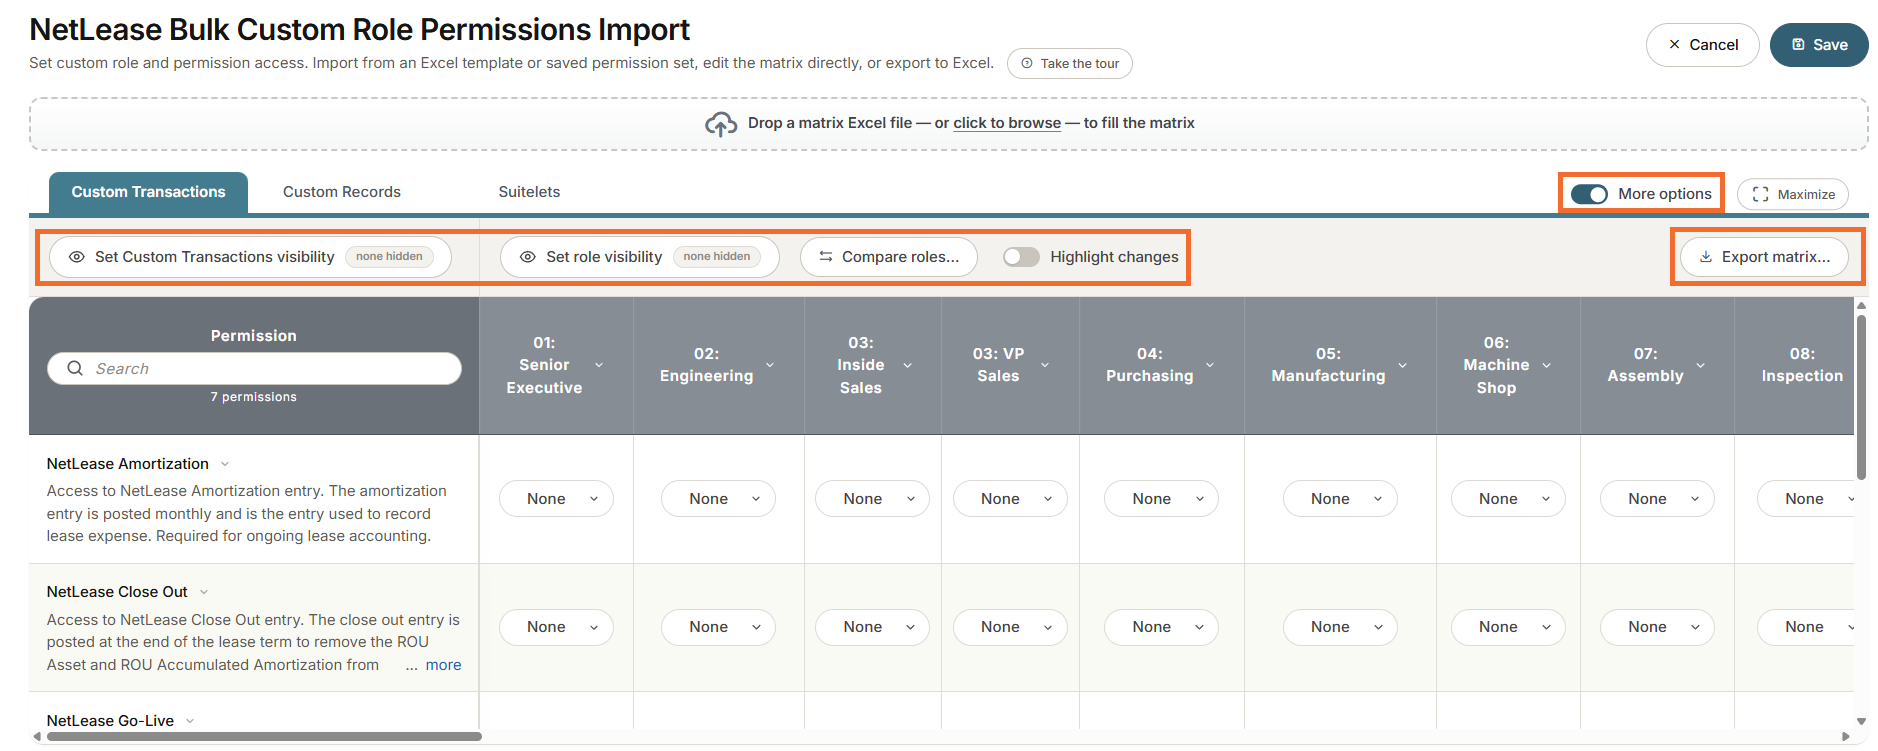
Task: Set NetLease Amortization level for Purchasing
Action: coord(1161,499)
